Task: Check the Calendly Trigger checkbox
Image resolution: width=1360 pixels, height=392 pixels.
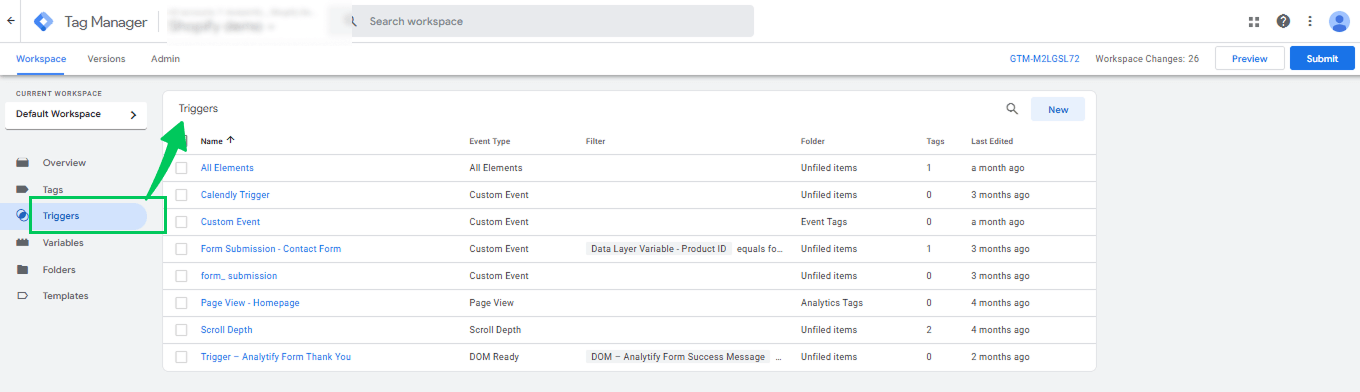Action: coord(181,195)
